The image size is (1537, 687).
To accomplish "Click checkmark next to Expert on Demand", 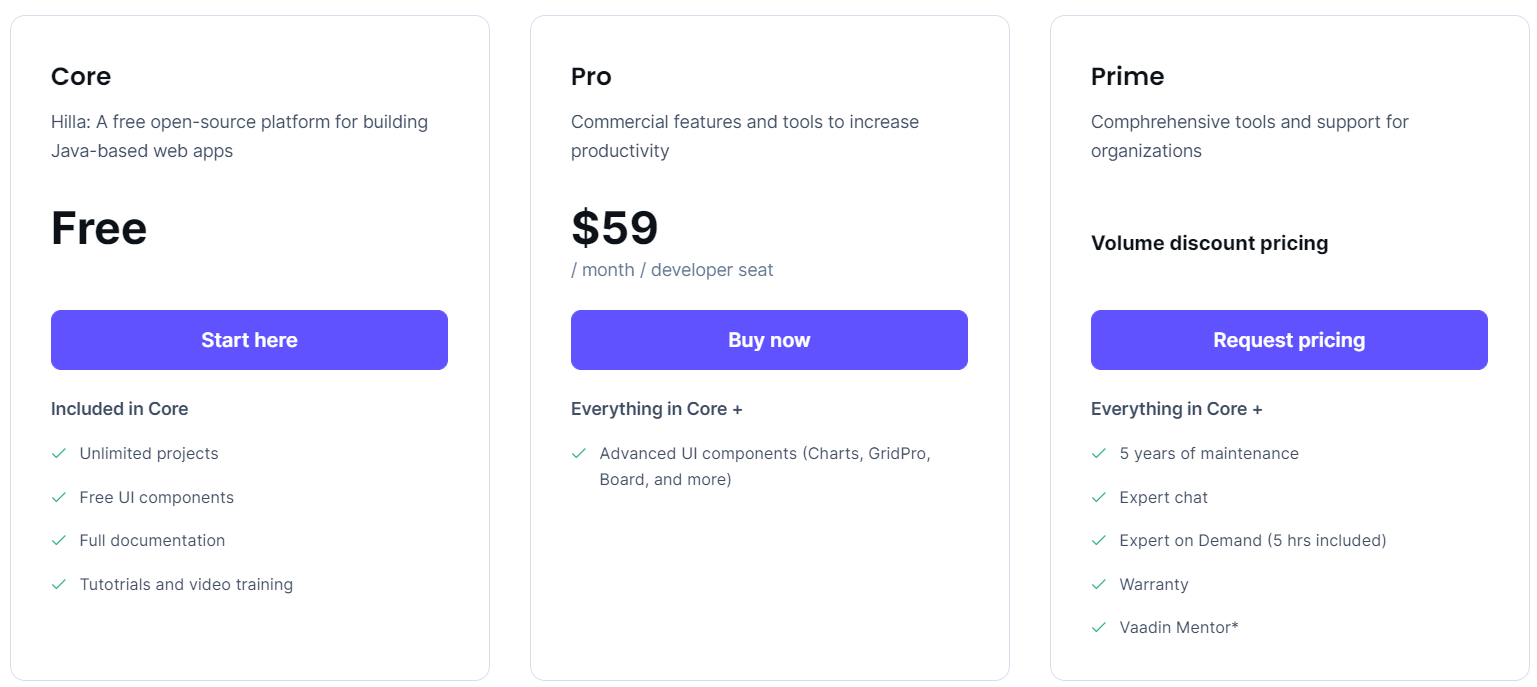I will coord(1099,541).
